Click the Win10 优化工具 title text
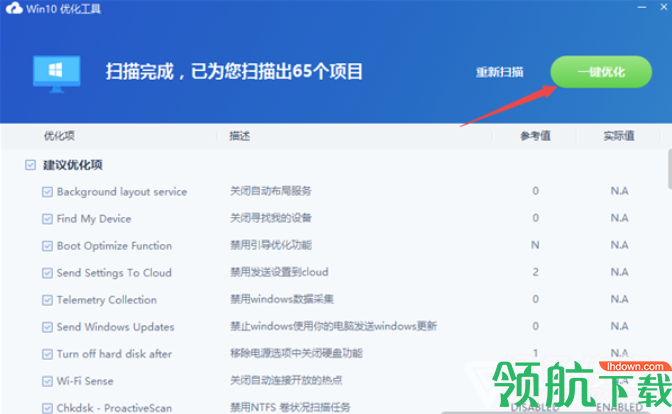 click(x=63, y=9)
